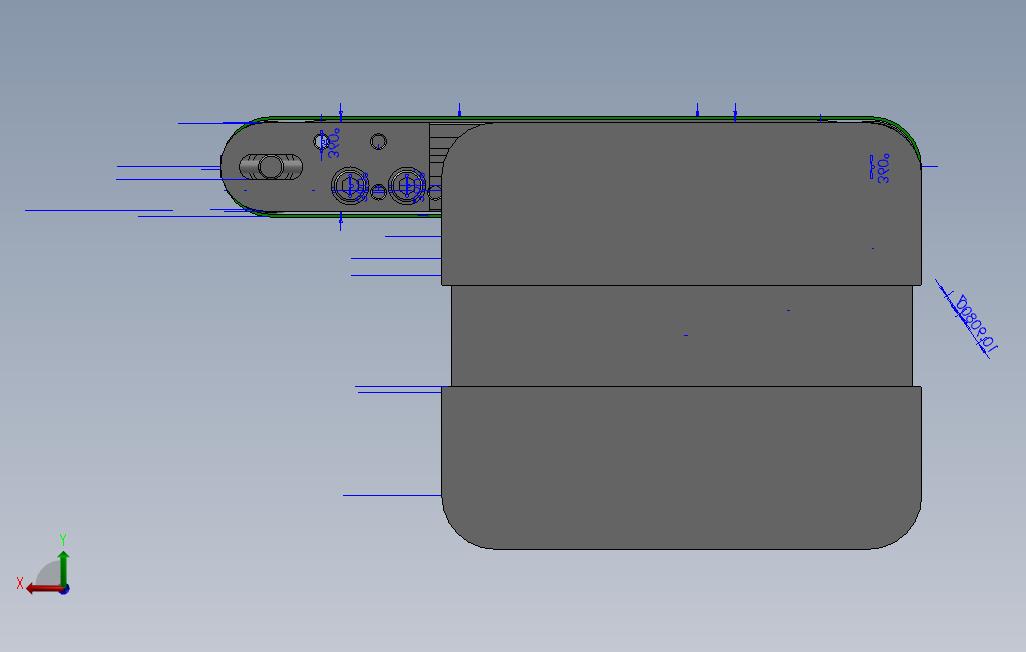Pick the left hex bolt on the arm

[x=350, y=187]
